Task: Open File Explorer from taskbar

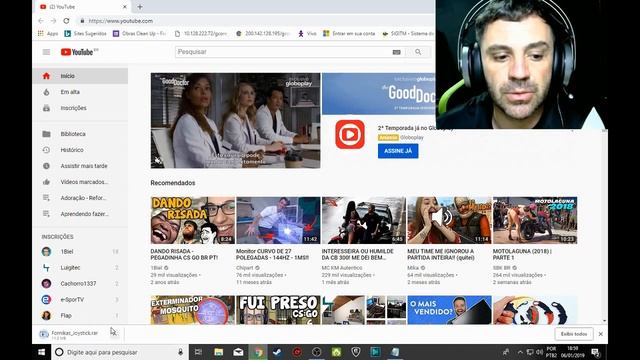Action: (x=218, y=352)
